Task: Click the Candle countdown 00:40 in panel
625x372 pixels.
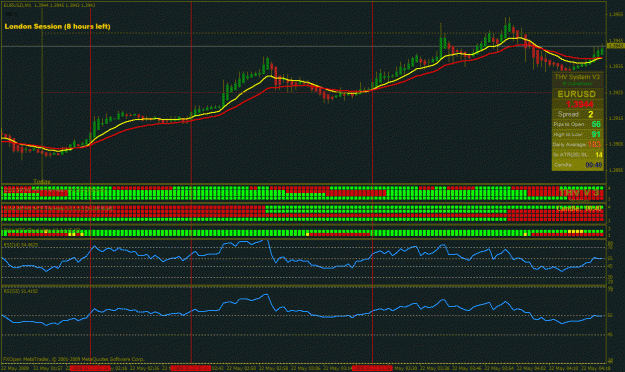Action: pos(594,165)
